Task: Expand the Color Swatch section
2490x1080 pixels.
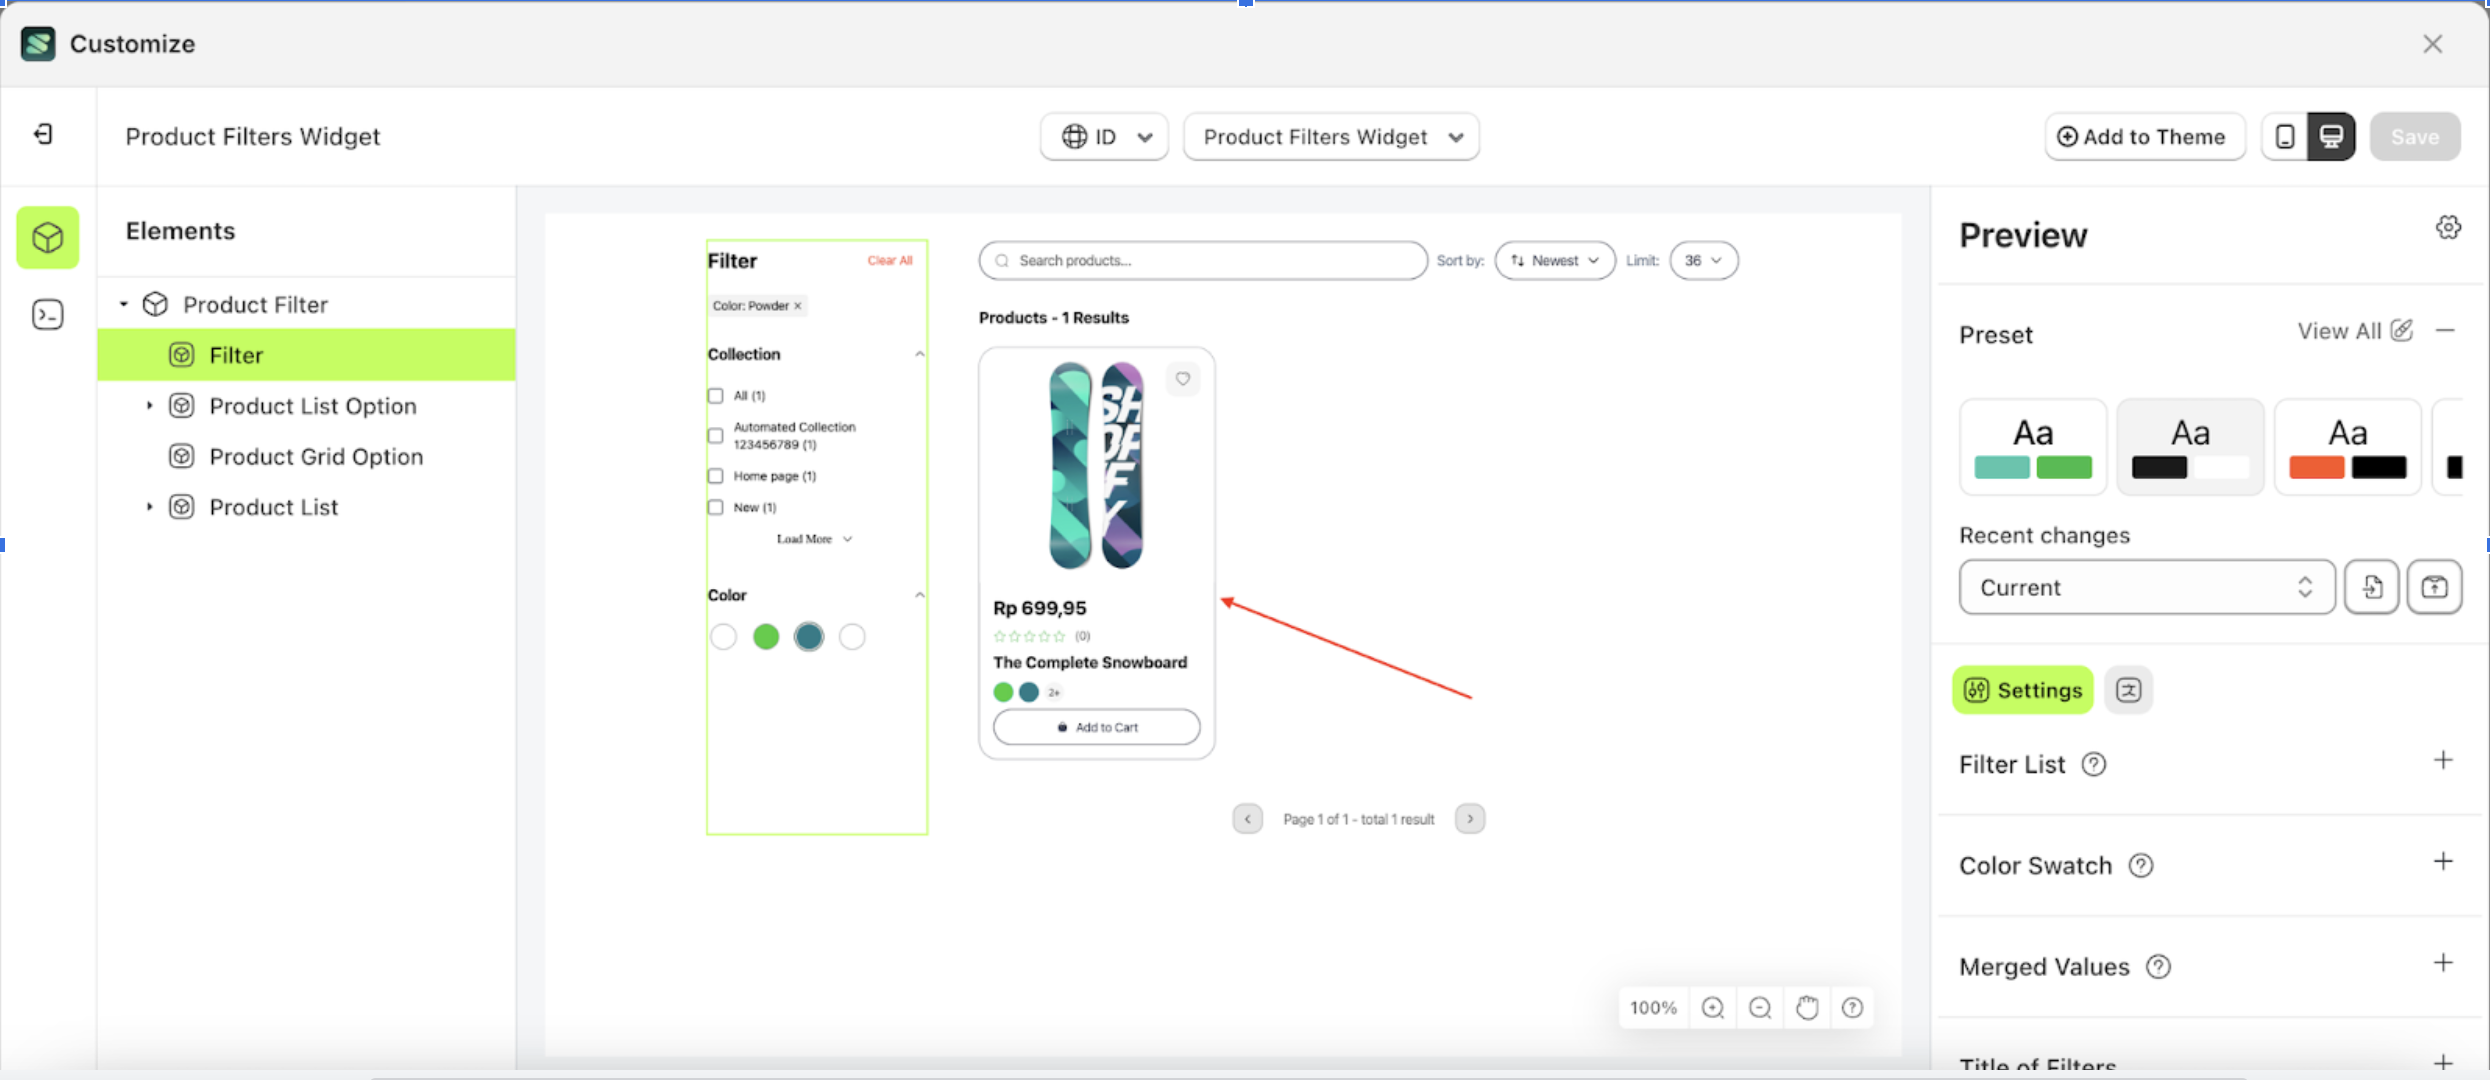Action: [x=2443, y=862]
